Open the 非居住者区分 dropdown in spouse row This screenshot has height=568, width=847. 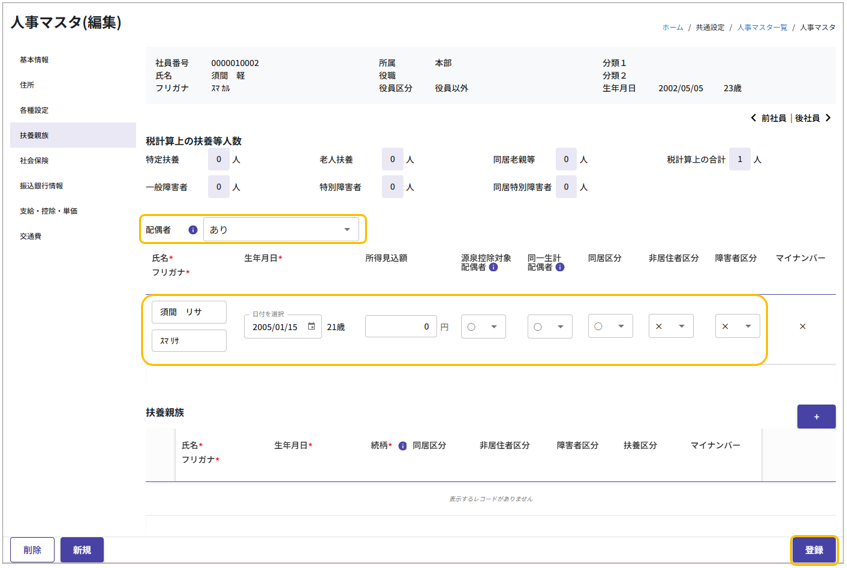tap(670, 327)
